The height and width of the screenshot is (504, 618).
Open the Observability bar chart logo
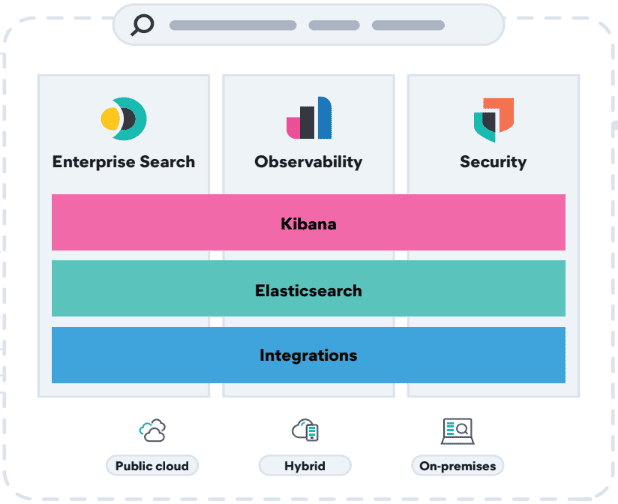point(308,119)
